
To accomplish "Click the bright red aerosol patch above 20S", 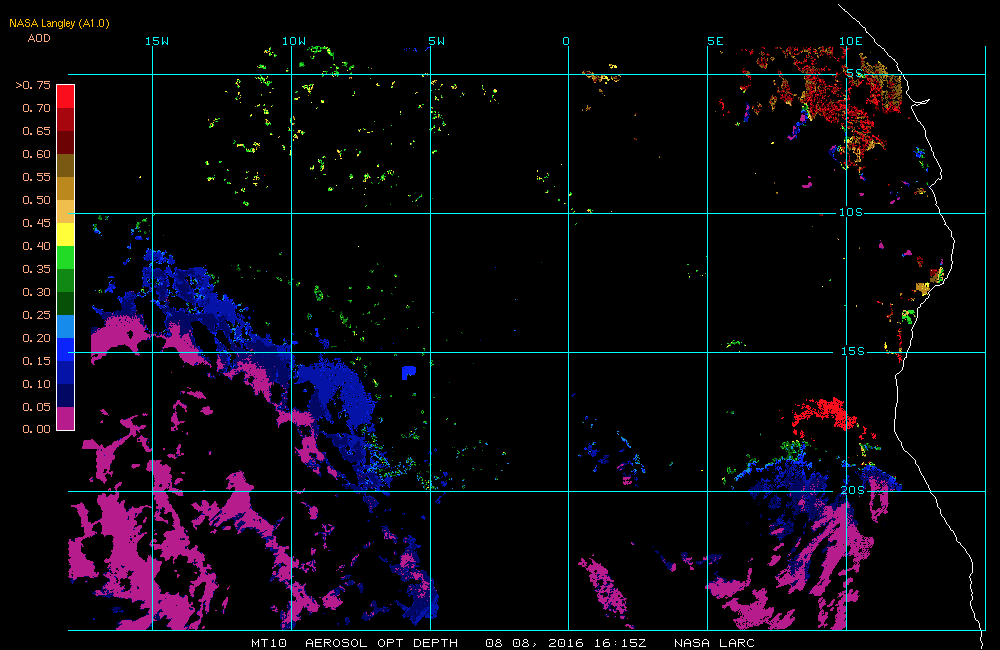I will pyautogui.click(x=823, y=413).
